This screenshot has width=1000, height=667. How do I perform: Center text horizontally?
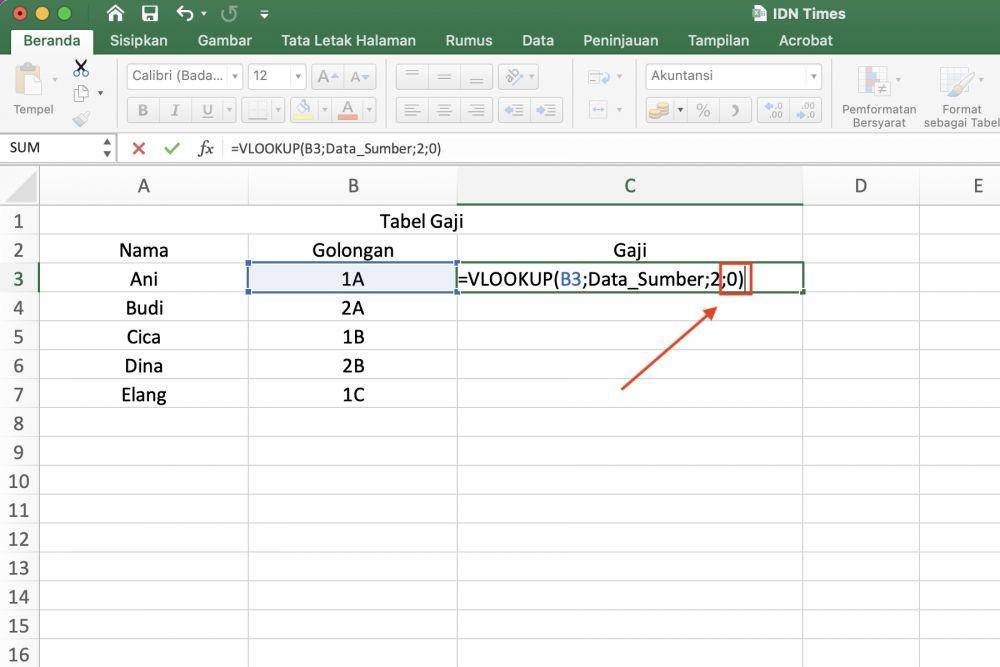(x=445, y=110)
